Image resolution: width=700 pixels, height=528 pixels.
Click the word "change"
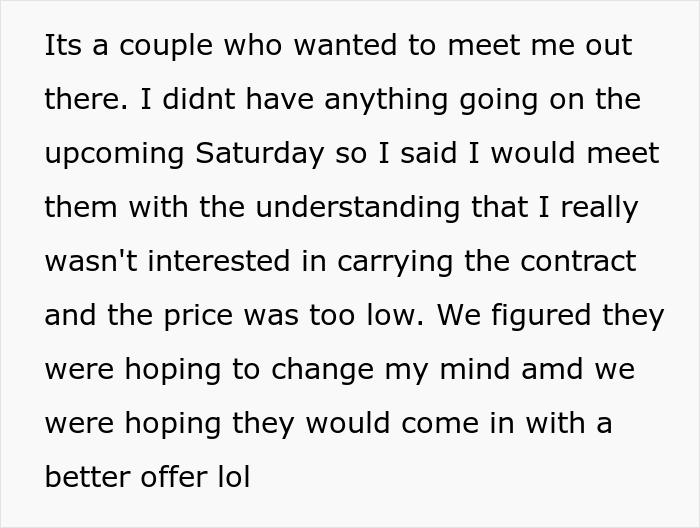pyautogui.click(x=323, y=370)
